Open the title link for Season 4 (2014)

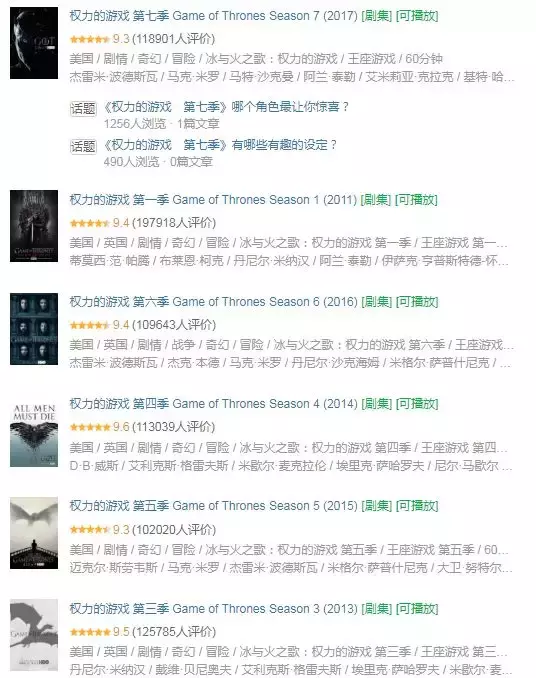tap(214, 404)
